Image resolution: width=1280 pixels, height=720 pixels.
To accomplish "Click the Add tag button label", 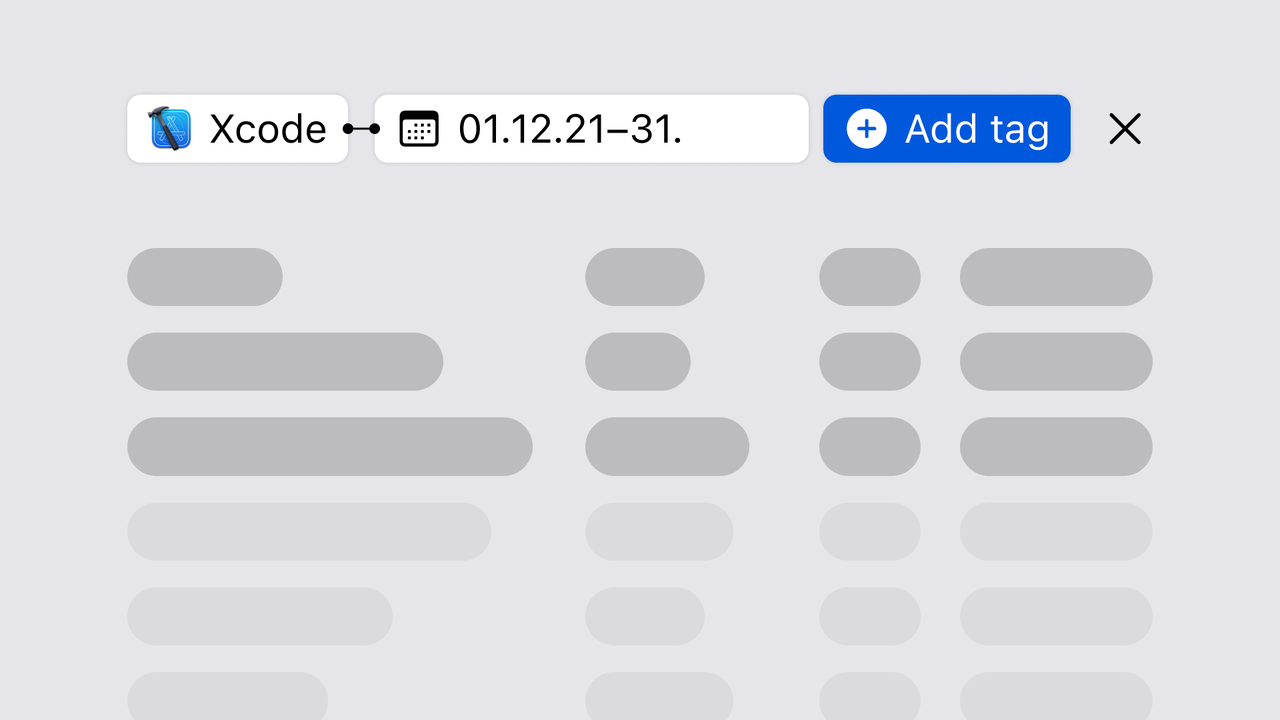I will click(x=977, y=130).
